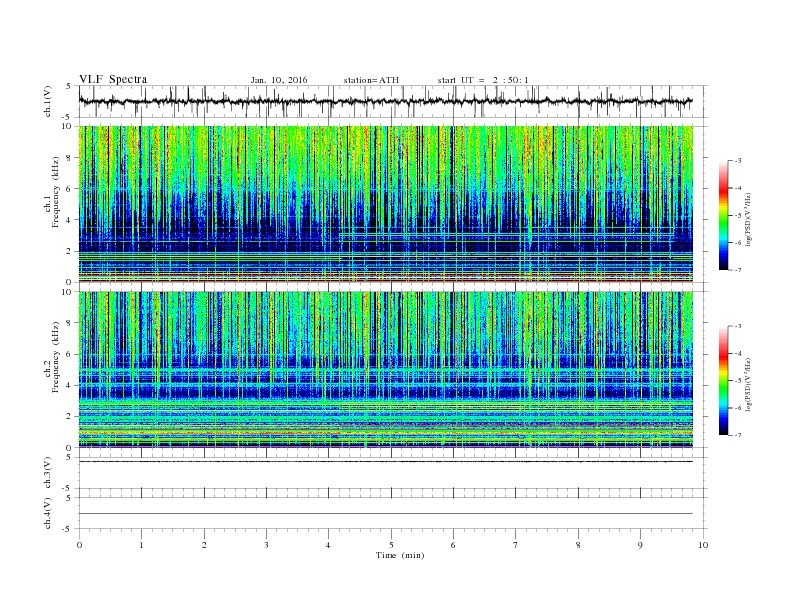This screenshot has width=792, height=612.
Task: Click the 'ch.3(V)' axis label
Action: [48, 473]
